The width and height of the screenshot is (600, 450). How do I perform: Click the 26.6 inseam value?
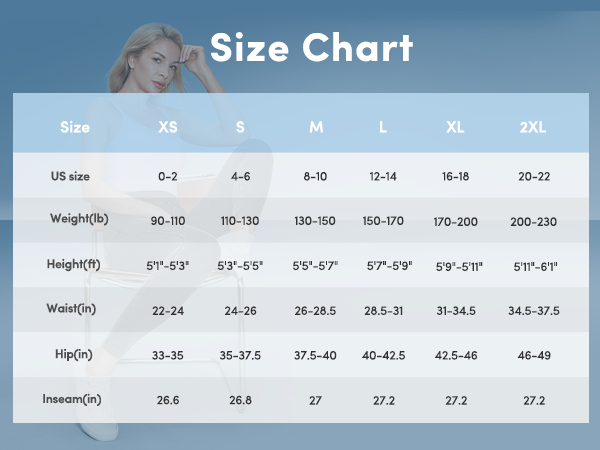(168, 400)
